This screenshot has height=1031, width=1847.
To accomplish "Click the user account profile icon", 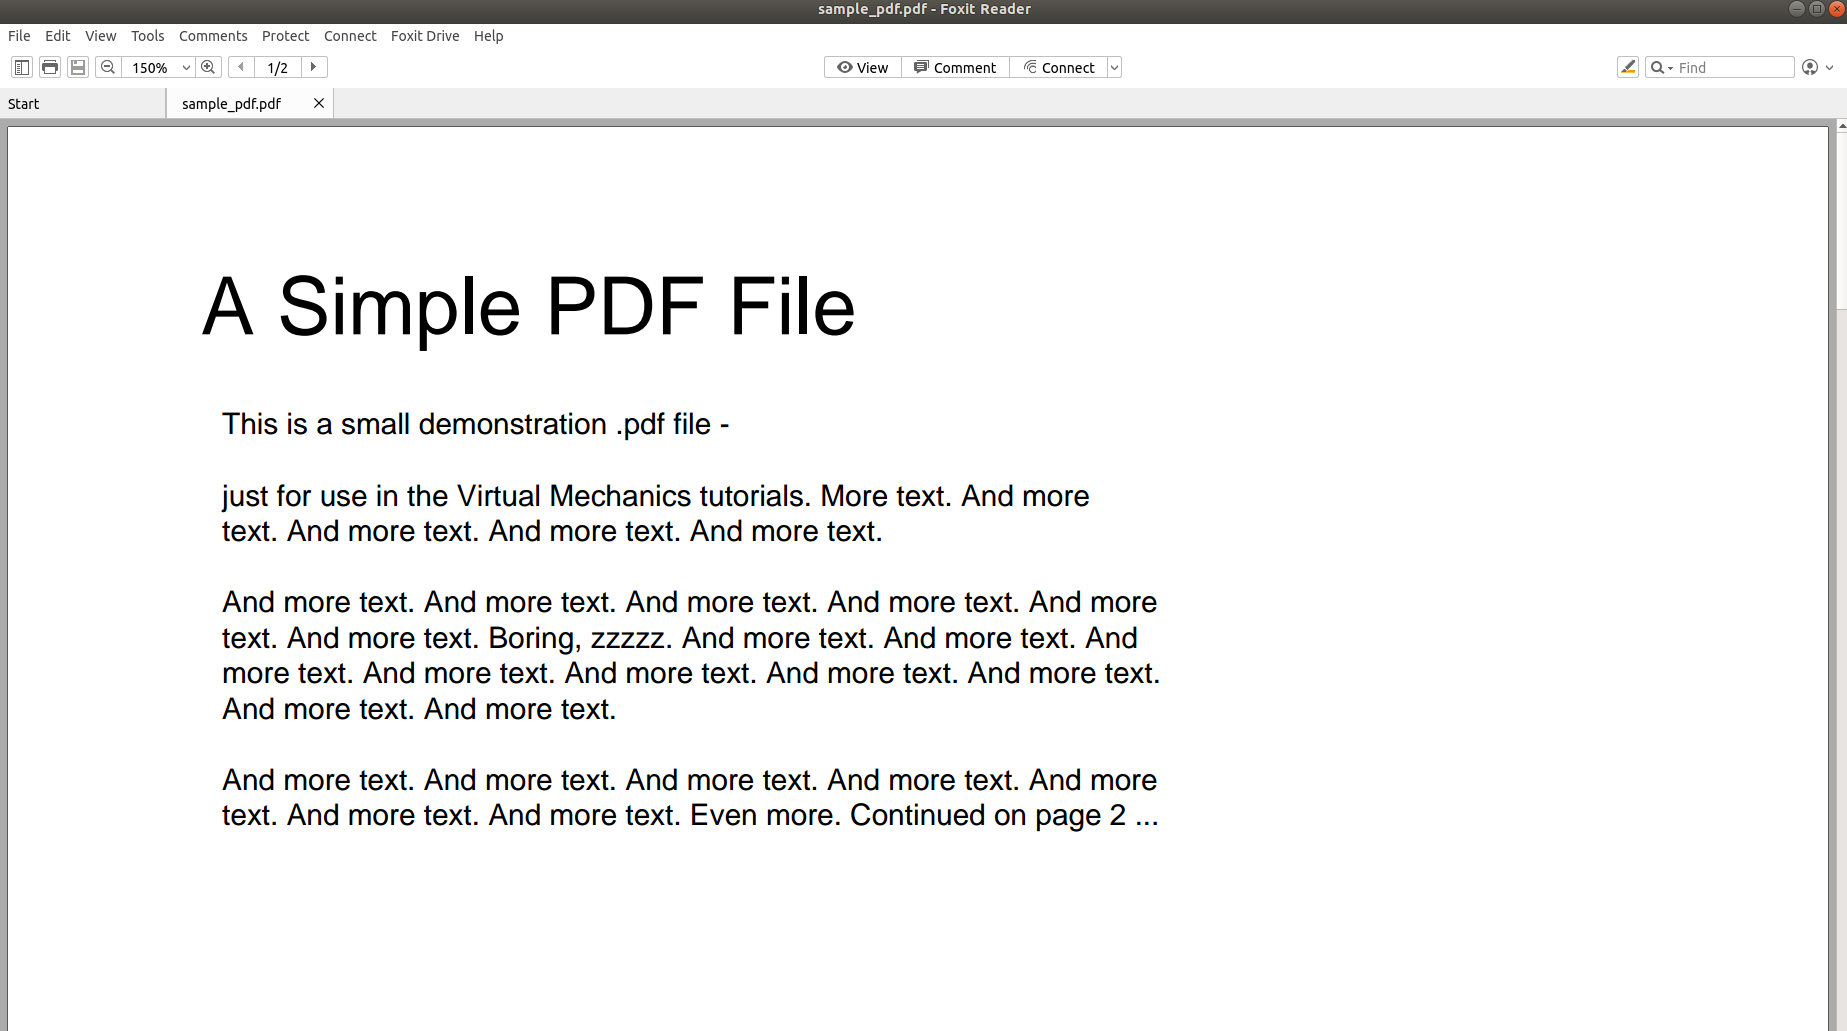I will coord(1809,67).
